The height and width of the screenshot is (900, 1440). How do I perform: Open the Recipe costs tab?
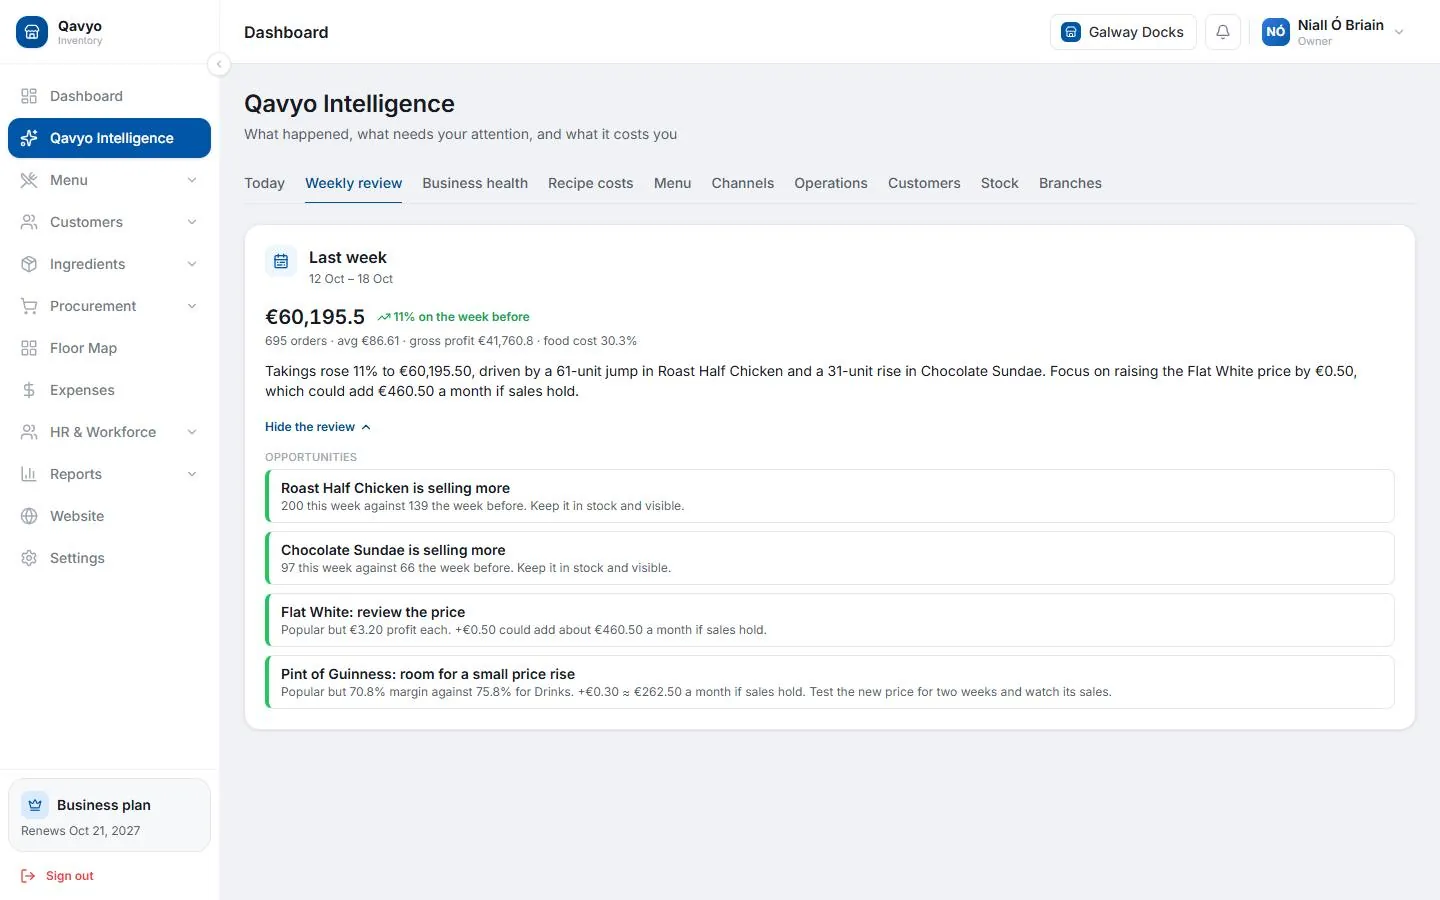click(590, 183)
